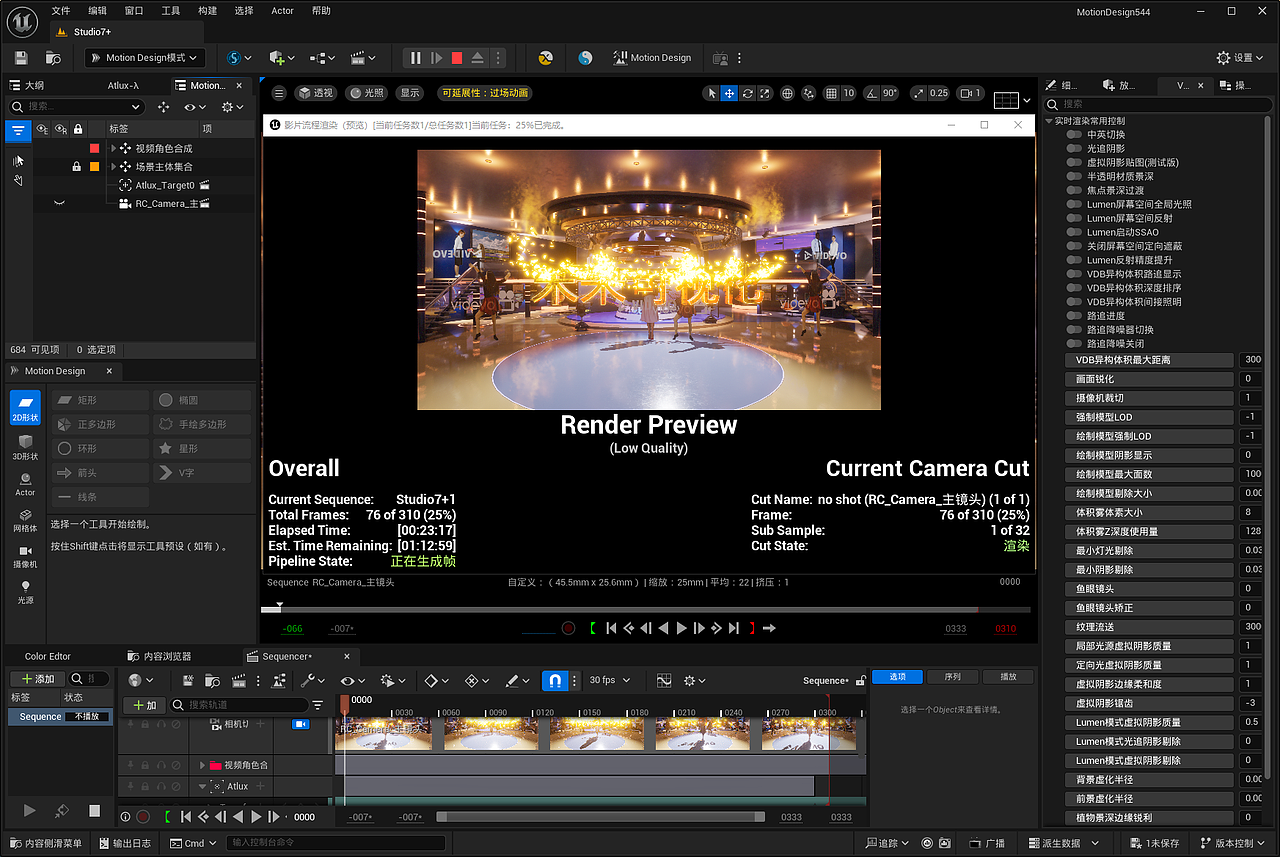The height and width of the screenshot is (857, 1280).
Task: Click the Sequencer snapping magnet icon
Action: [x=554, y=680]
